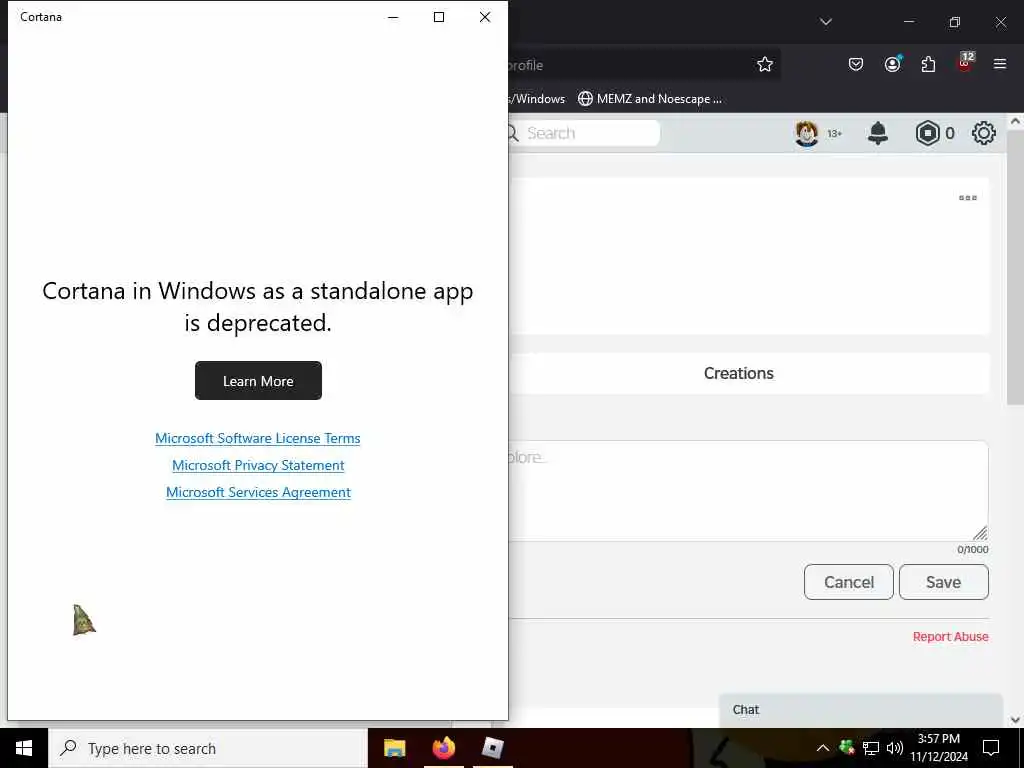Switch to Firefox from the taskbar
Viewport: 1024px width, 768px height.
(x=443, y=748)
